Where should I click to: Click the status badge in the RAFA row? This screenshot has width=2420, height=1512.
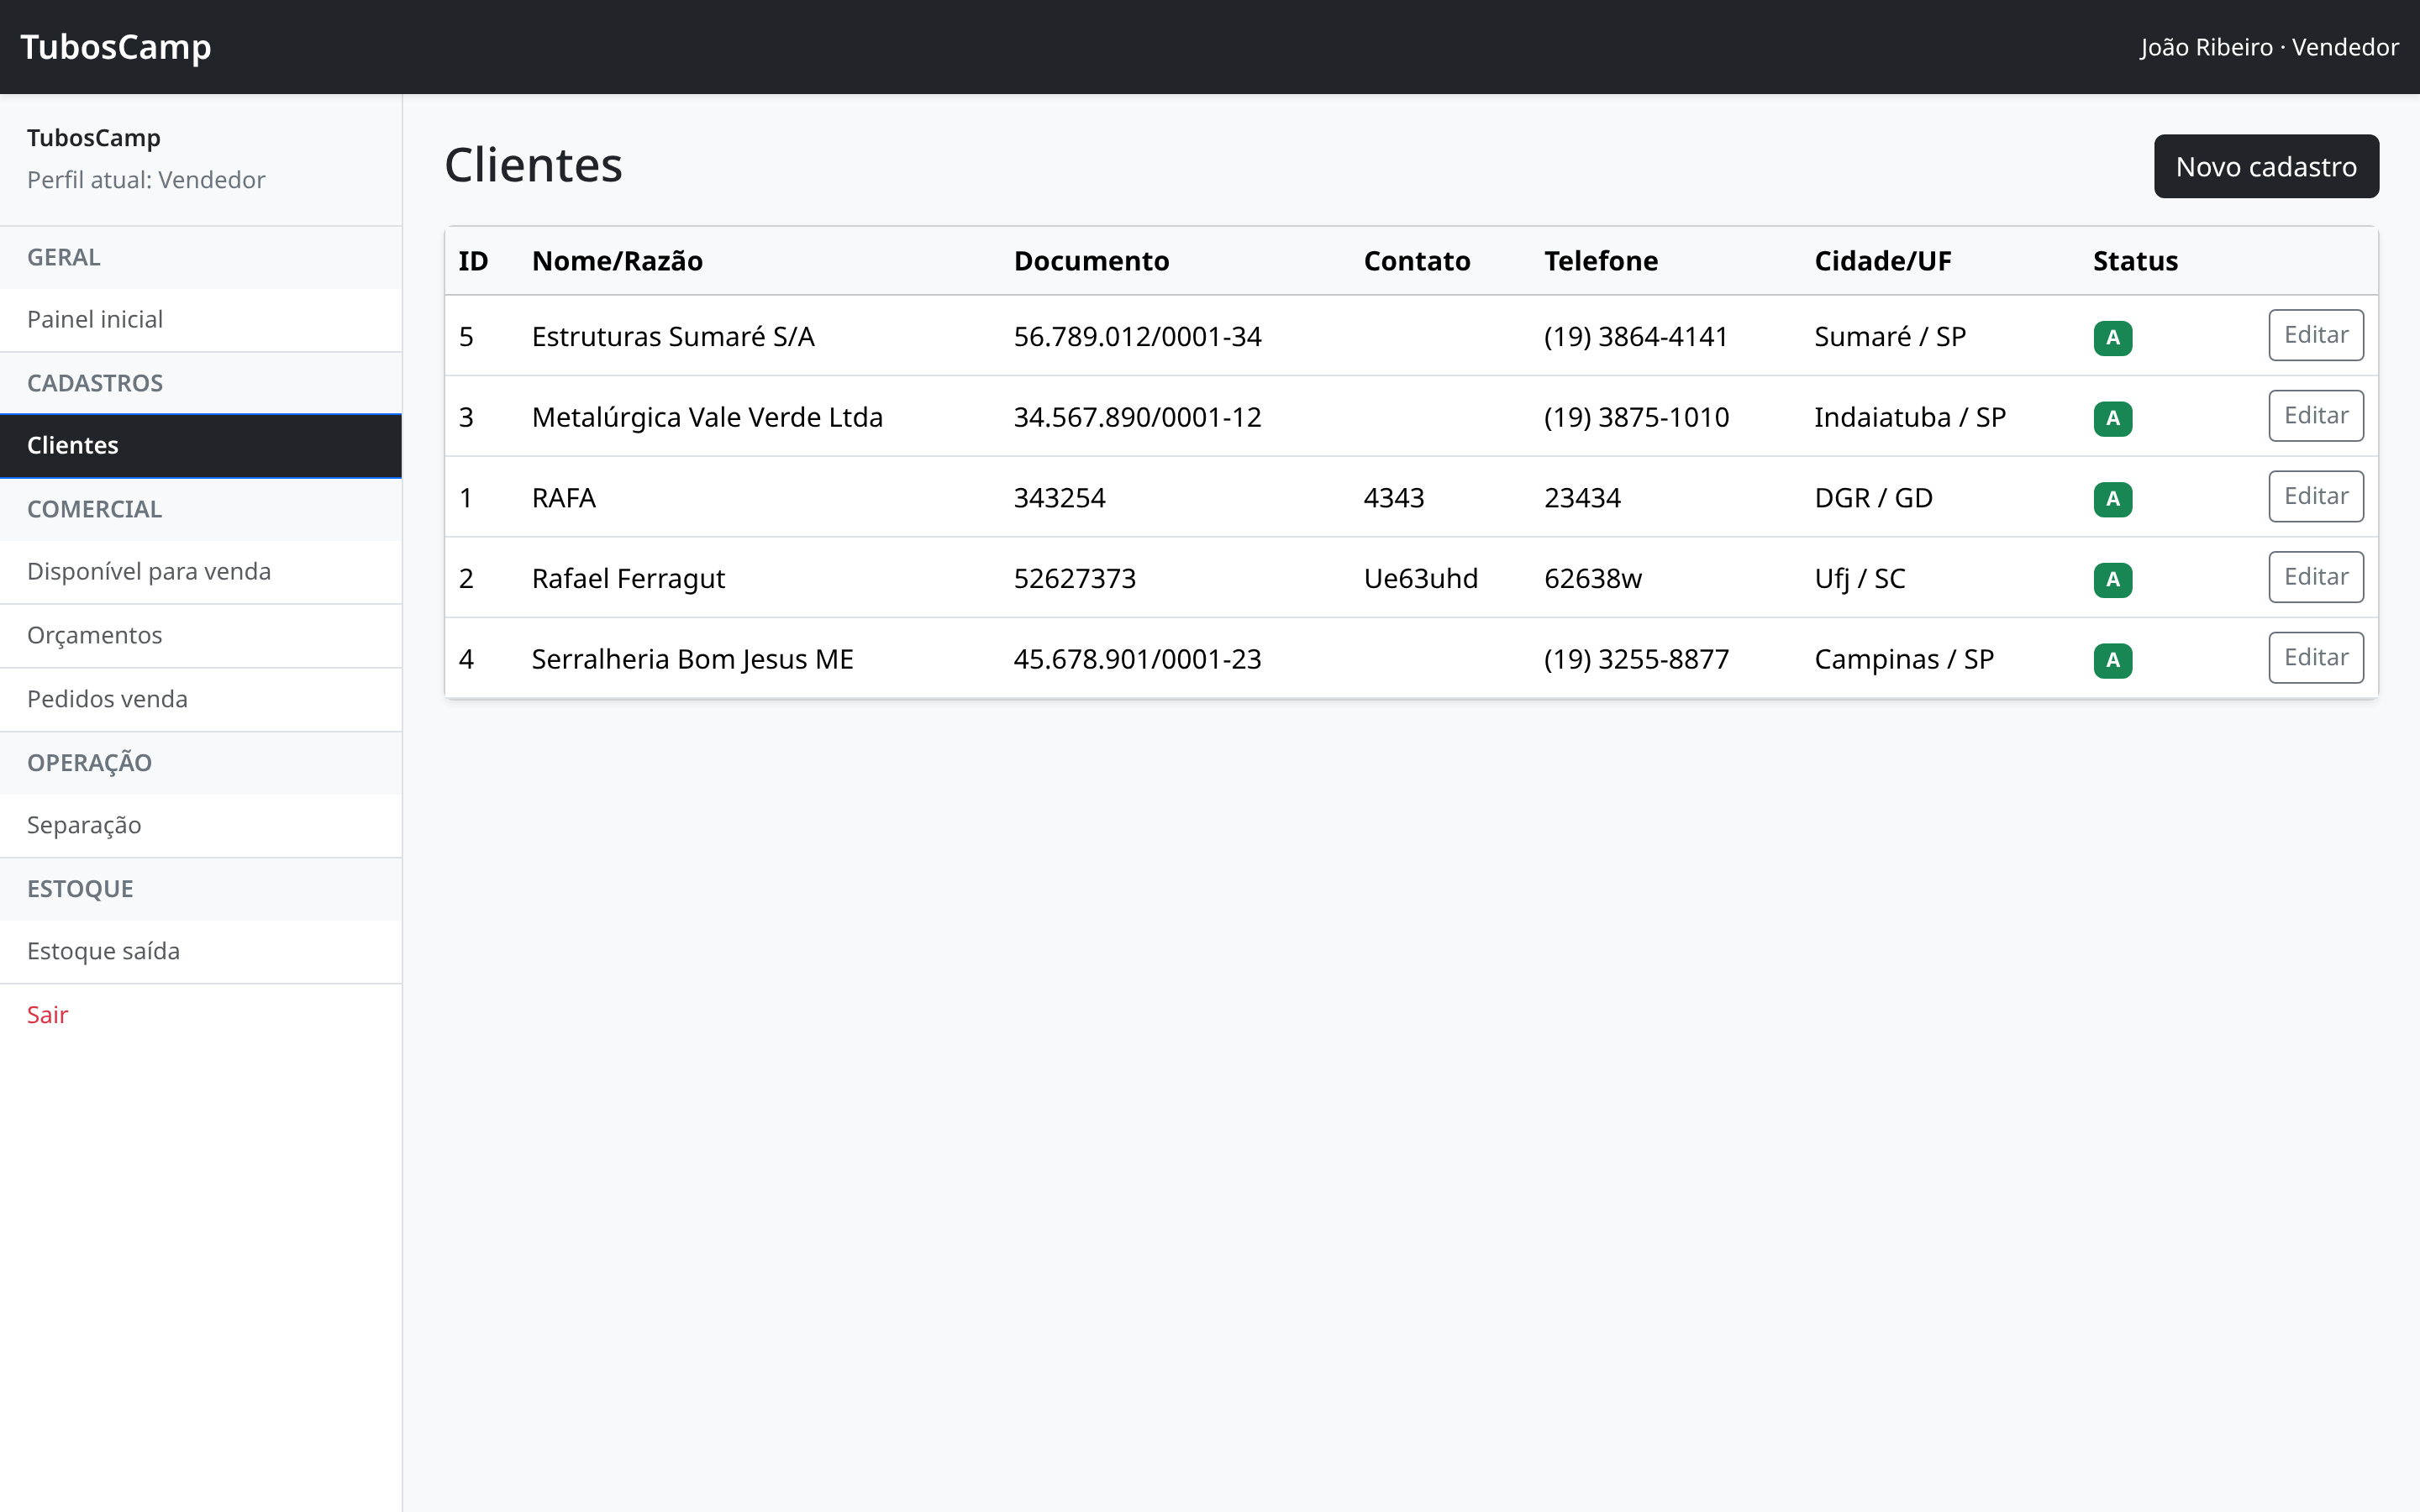click(x=2112, y=499)
